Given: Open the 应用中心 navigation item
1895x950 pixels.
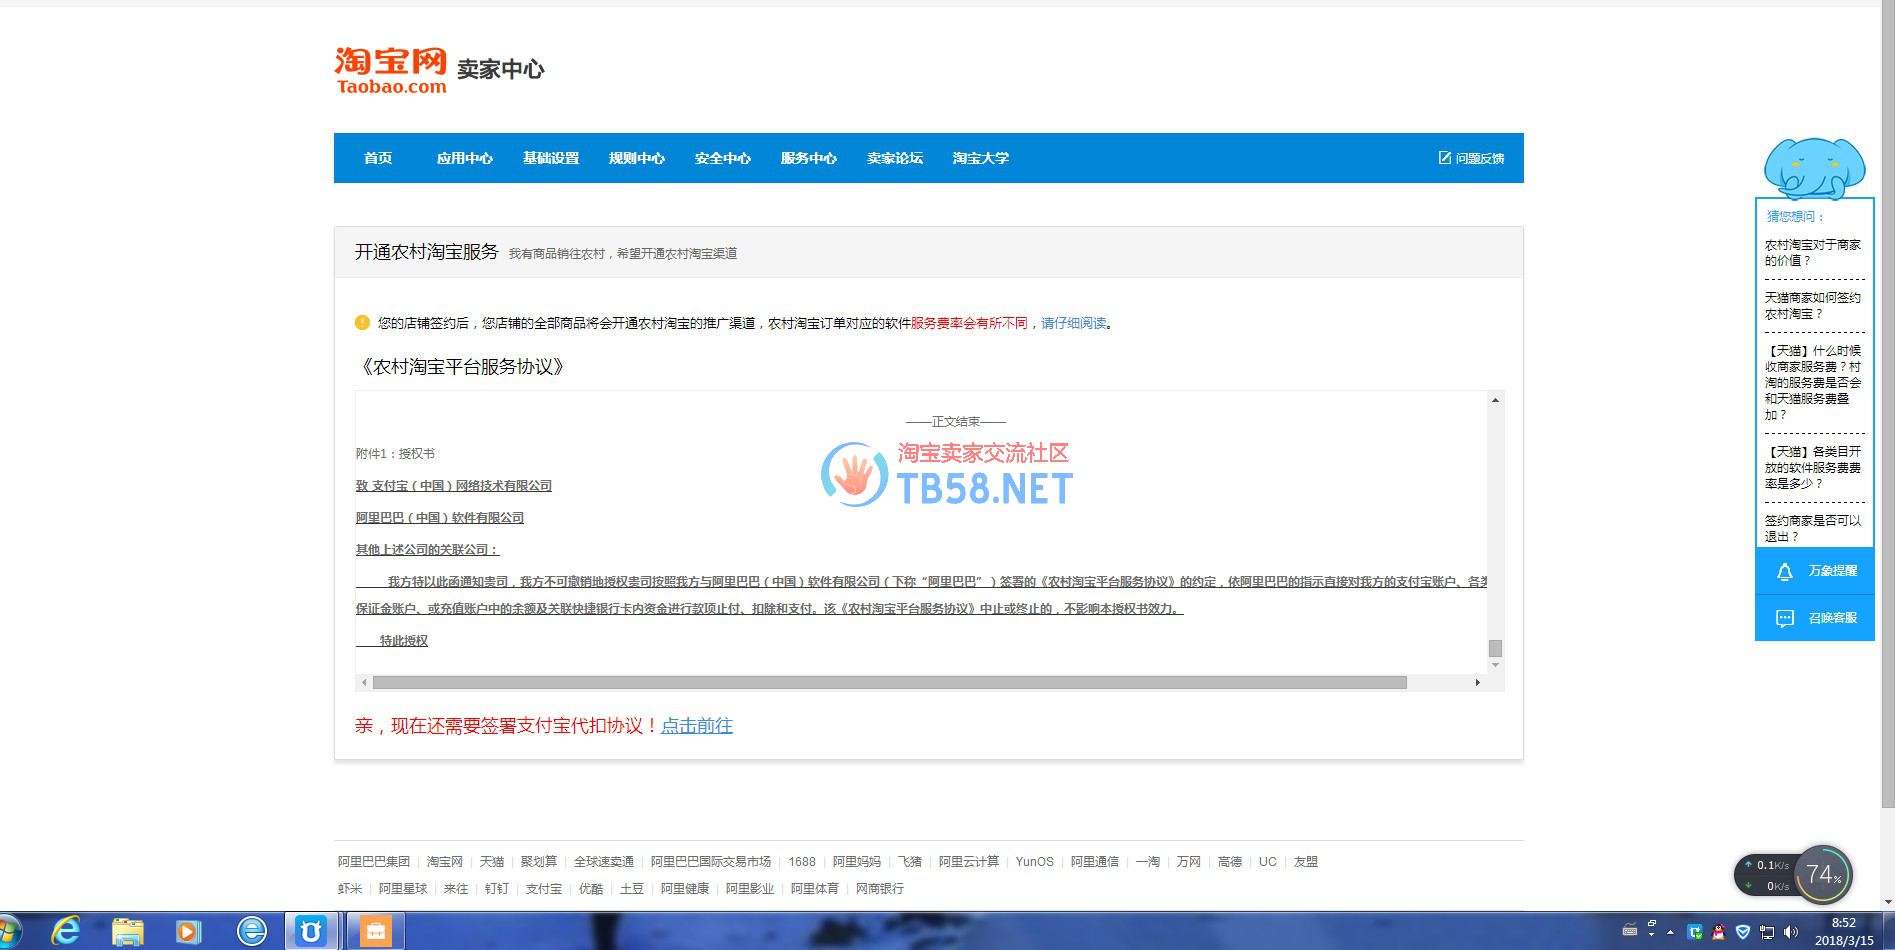Looking at the screenshot, I should (465, 158).
